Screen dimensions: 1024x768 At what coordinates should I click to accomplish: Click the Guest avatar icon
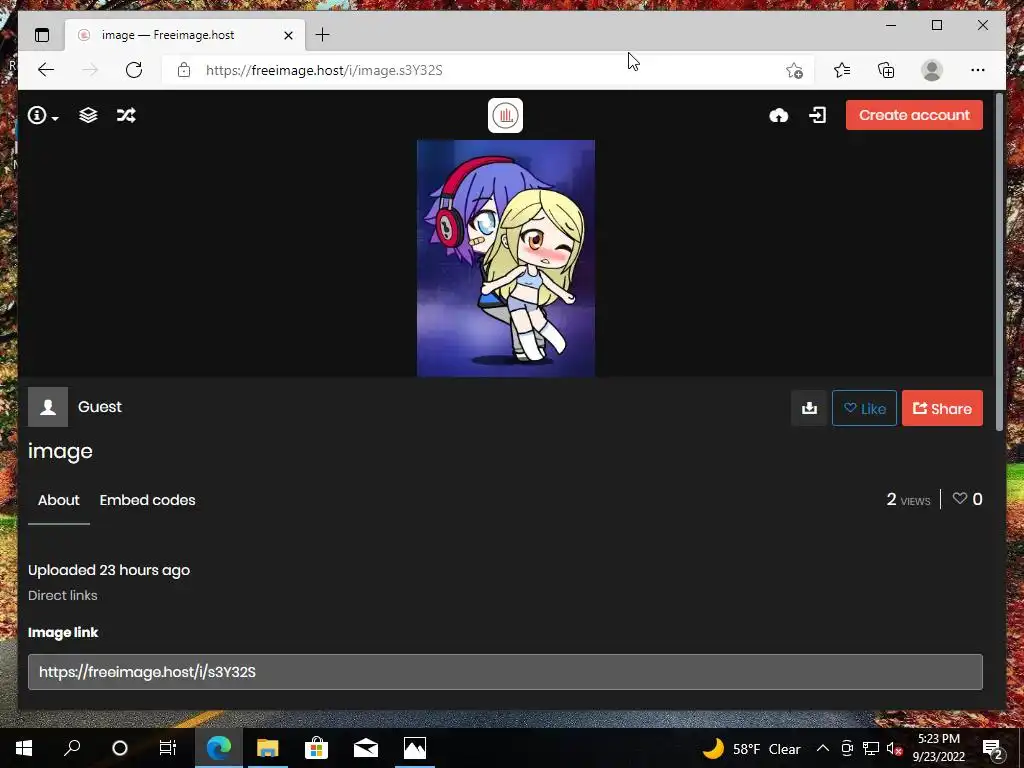point(48,407)
